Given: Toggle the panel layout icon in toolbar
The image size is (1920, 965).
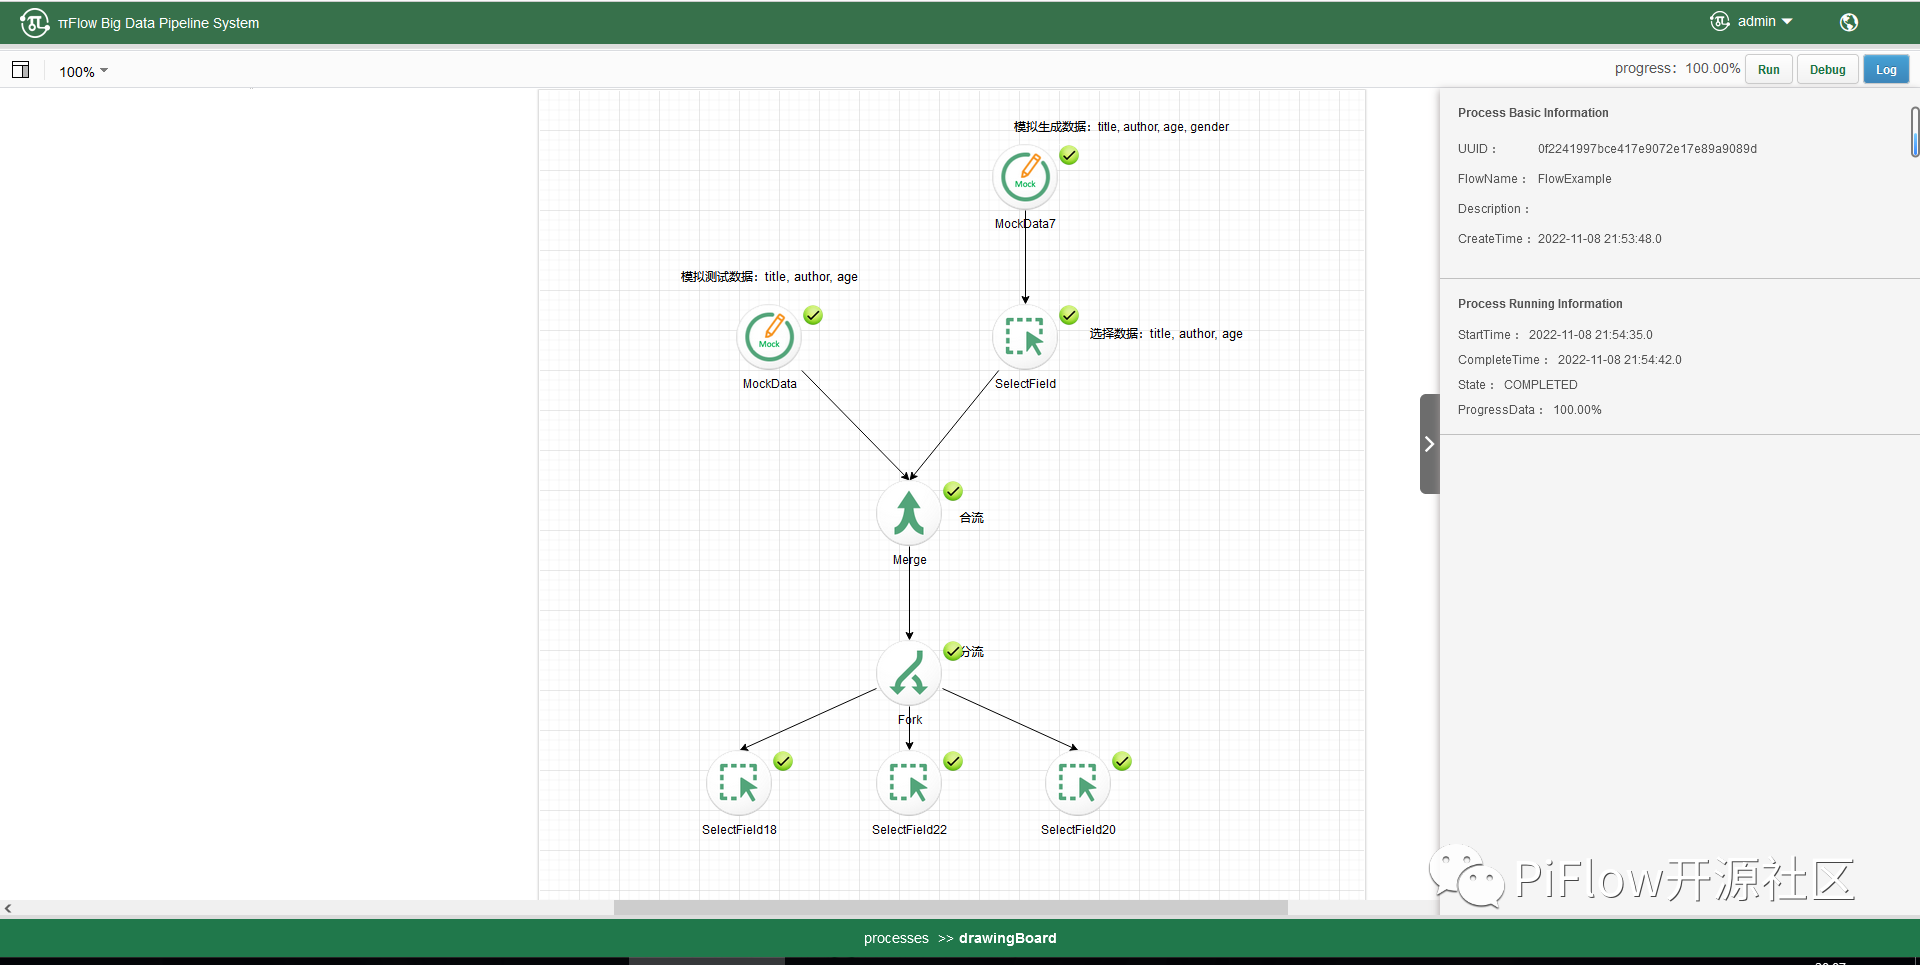Looking at the screenshot, I should tap(21, 70).
